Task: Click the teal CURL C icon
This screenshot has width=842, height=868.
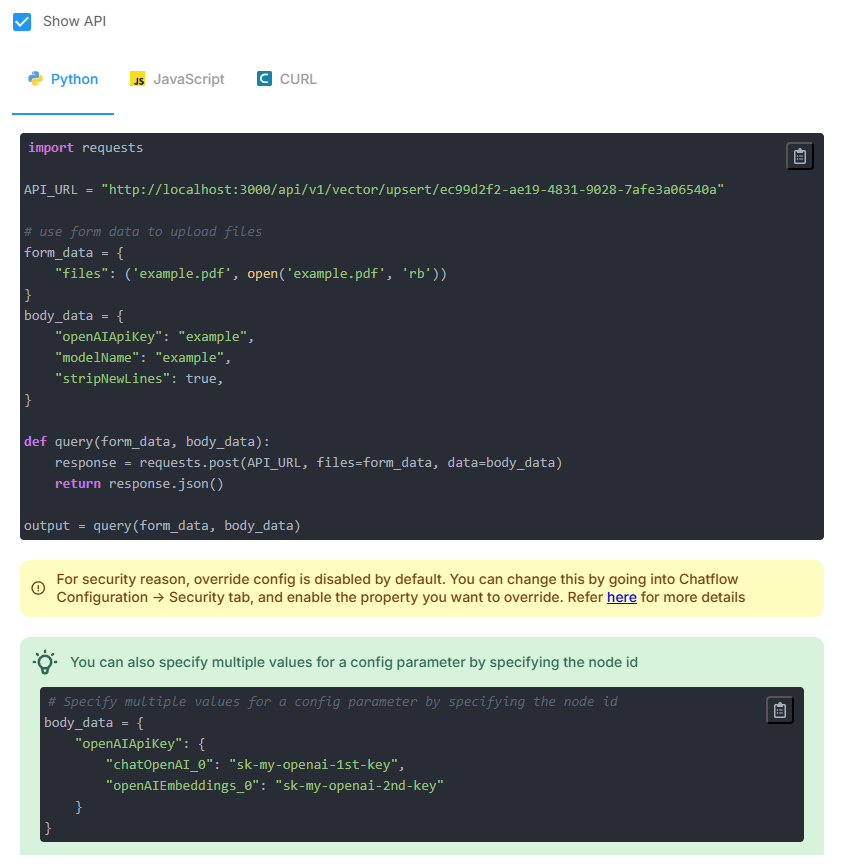Action: (264, 79)
